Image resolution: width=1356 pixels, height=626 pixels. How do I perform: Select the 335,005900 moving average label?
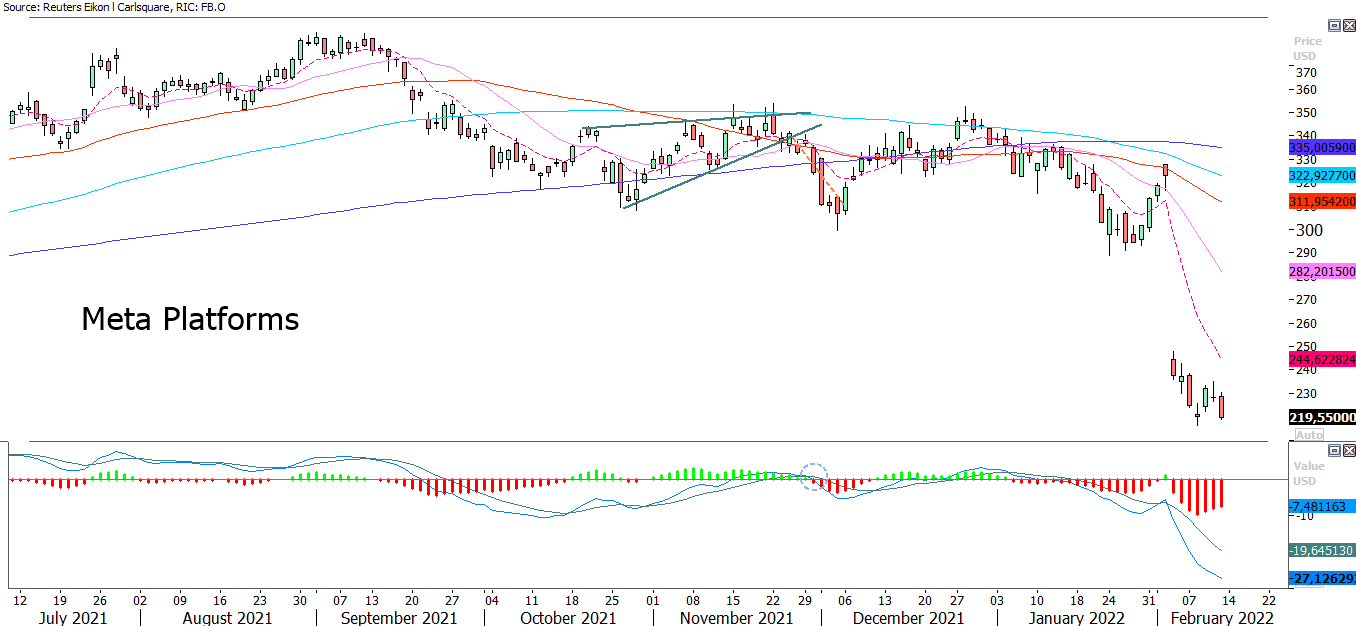1322,146
